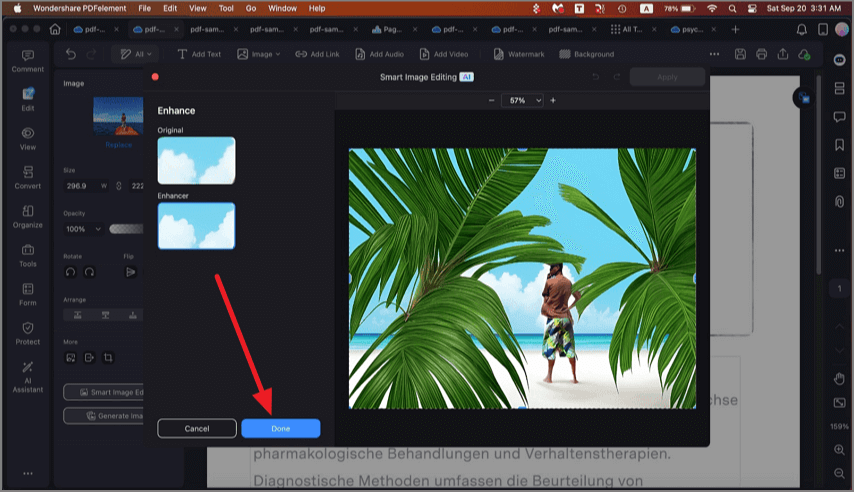Click the Done button
This screenshot has width=854, height=492.
(x=280, y=428)
